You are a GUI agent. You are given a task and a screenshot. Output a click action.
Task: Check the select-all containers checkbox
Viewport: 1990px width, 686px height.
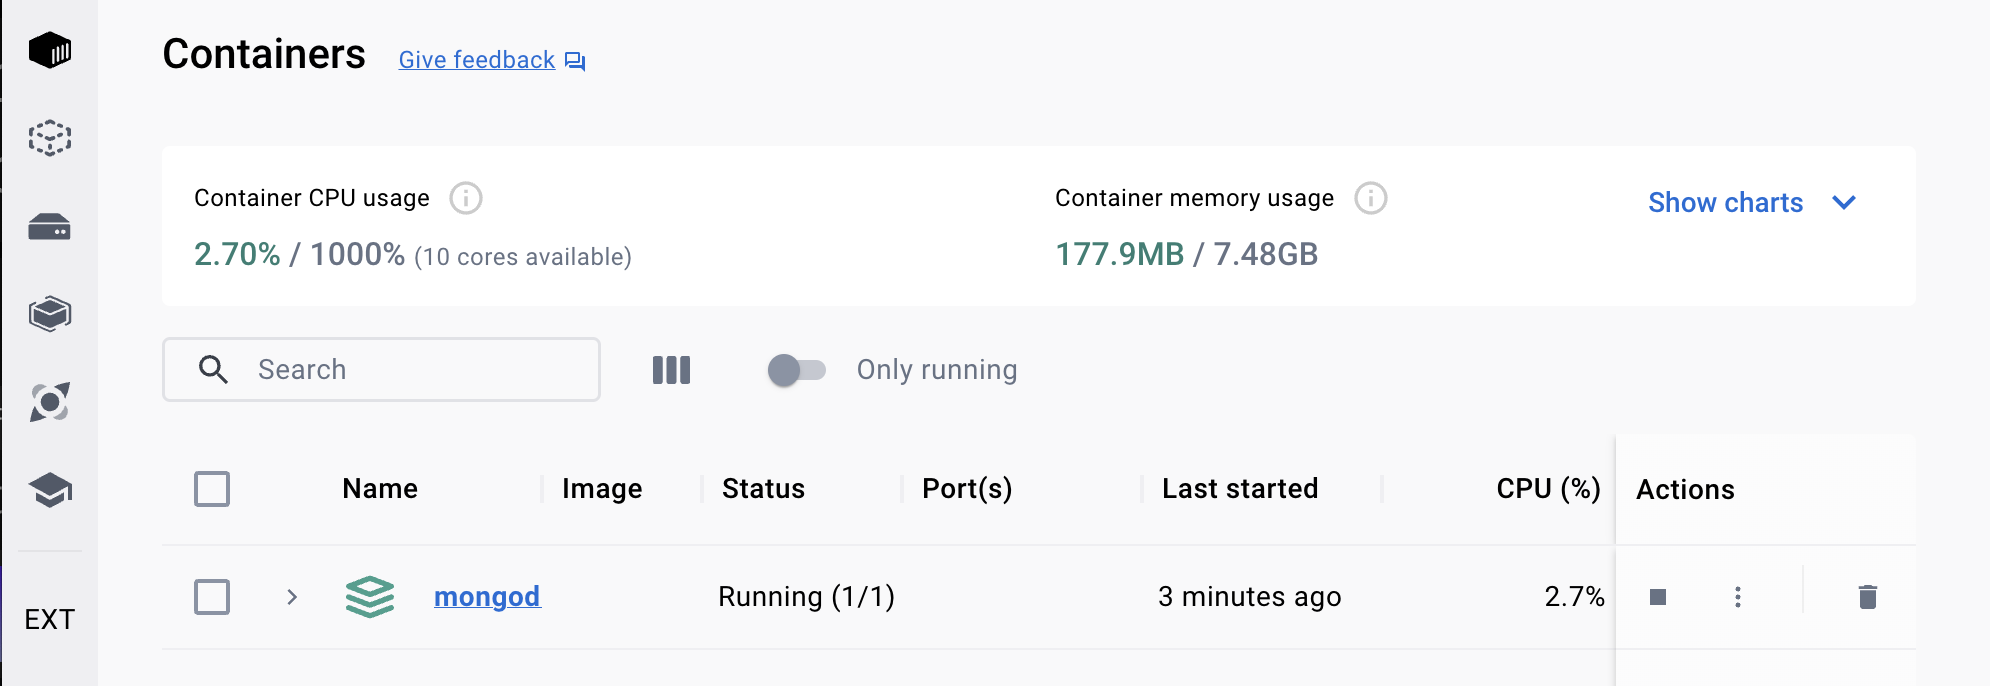pos(211,489)
